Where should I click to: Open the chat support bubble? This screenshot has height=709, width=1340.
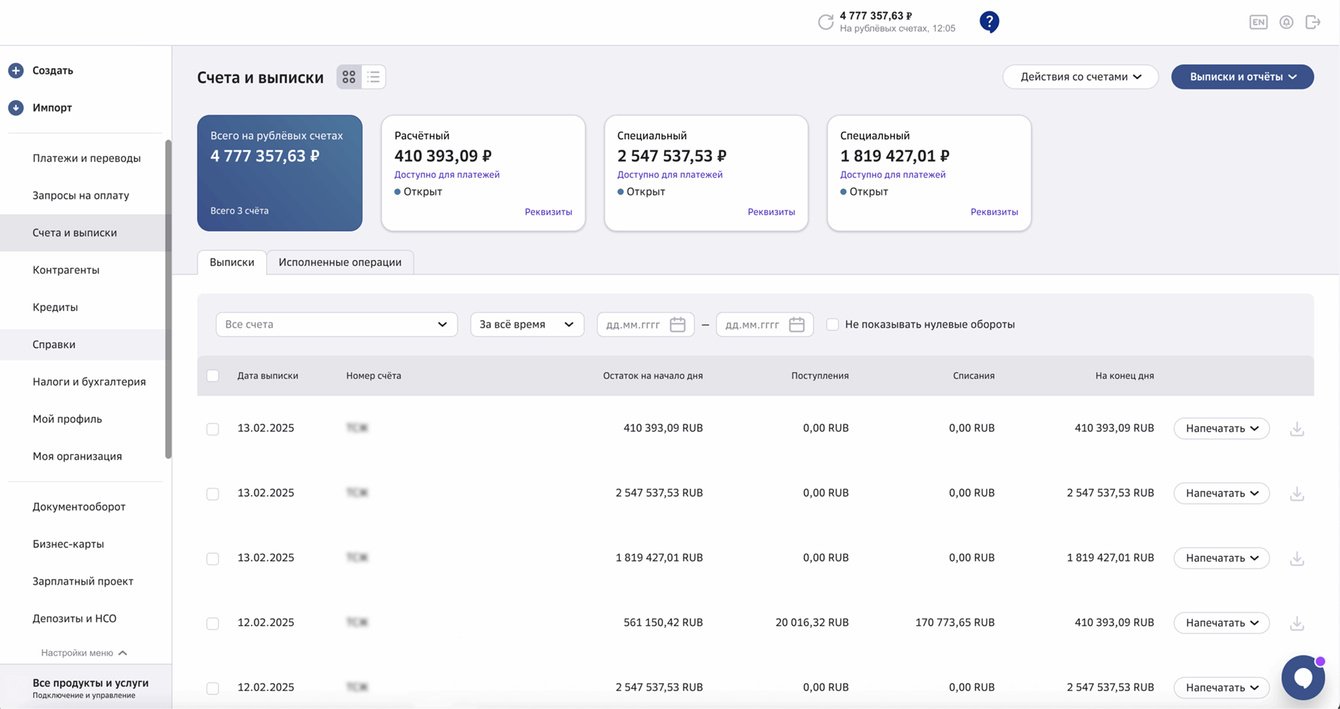click(x=1303, y=677)
